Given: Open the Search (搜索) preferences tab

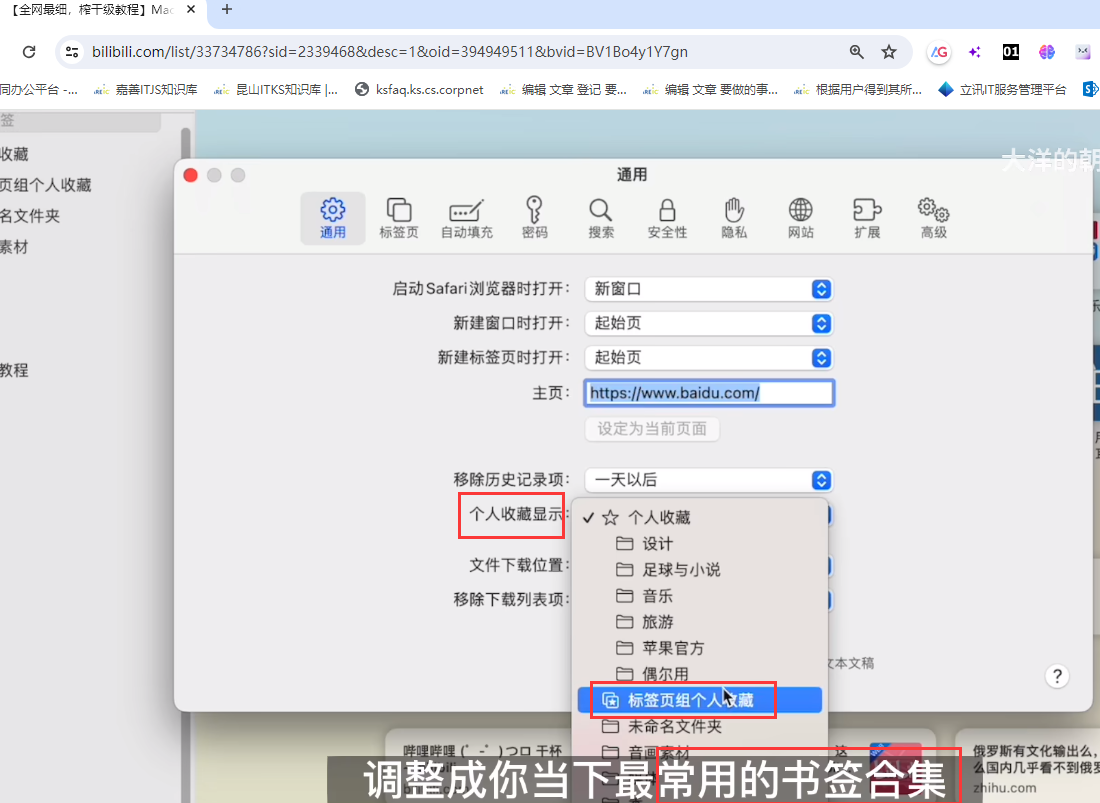Looking at the screenshot, I should 601,218.
